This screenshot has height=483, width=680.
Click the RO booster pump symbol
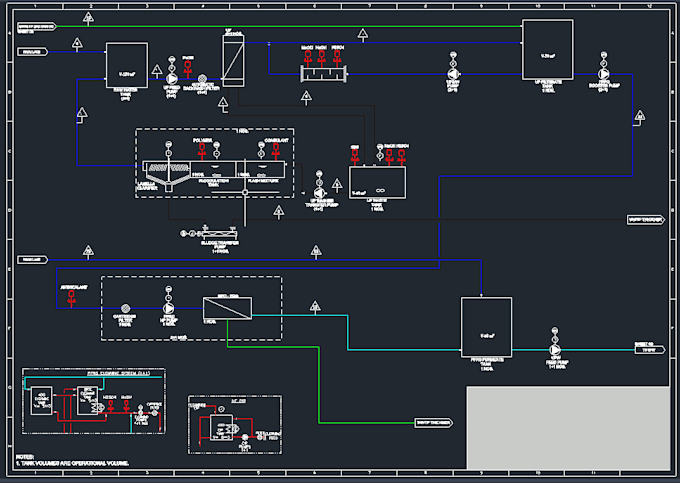coord(604,74)
